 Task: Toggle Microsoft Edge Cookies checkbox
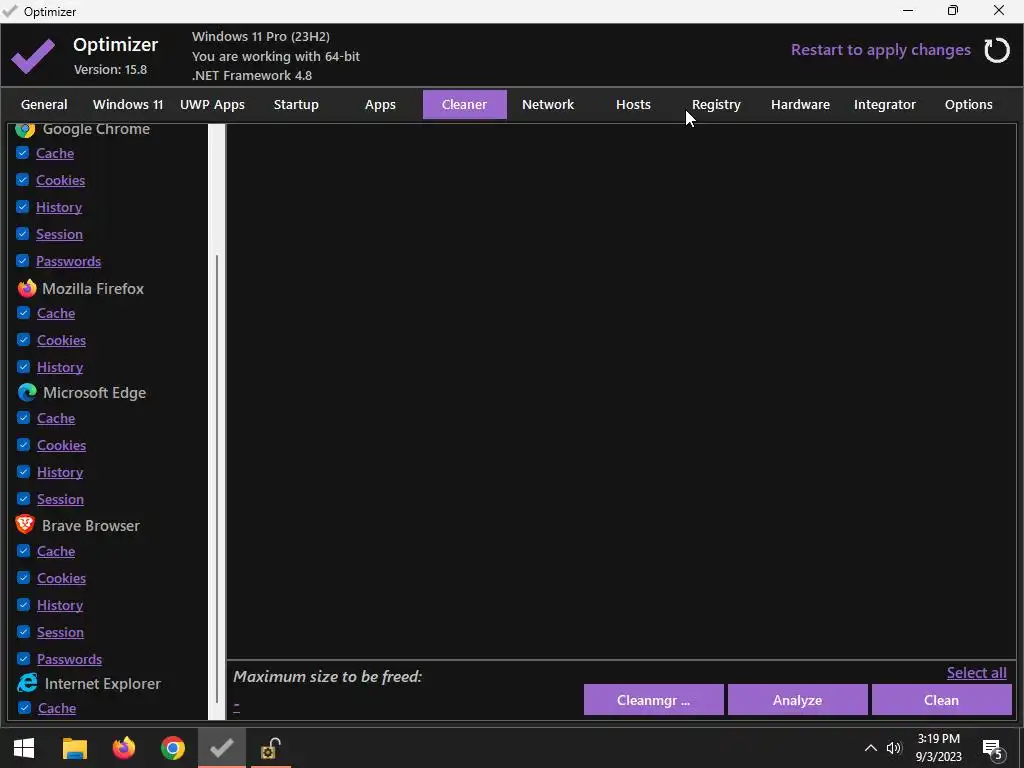click(x=24, y=445)
